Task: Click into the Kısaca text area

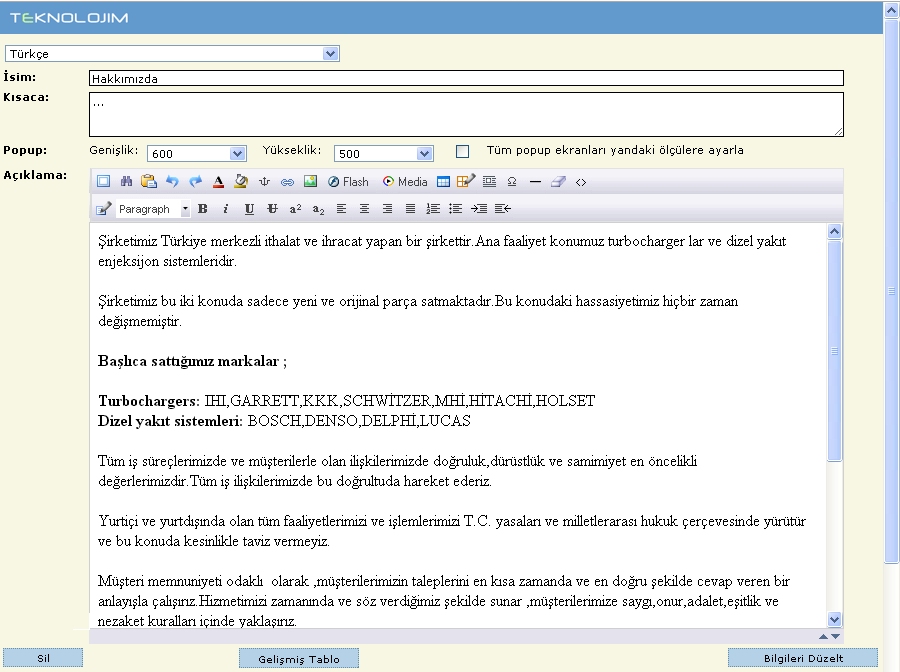Action: (x=466, y=115)
